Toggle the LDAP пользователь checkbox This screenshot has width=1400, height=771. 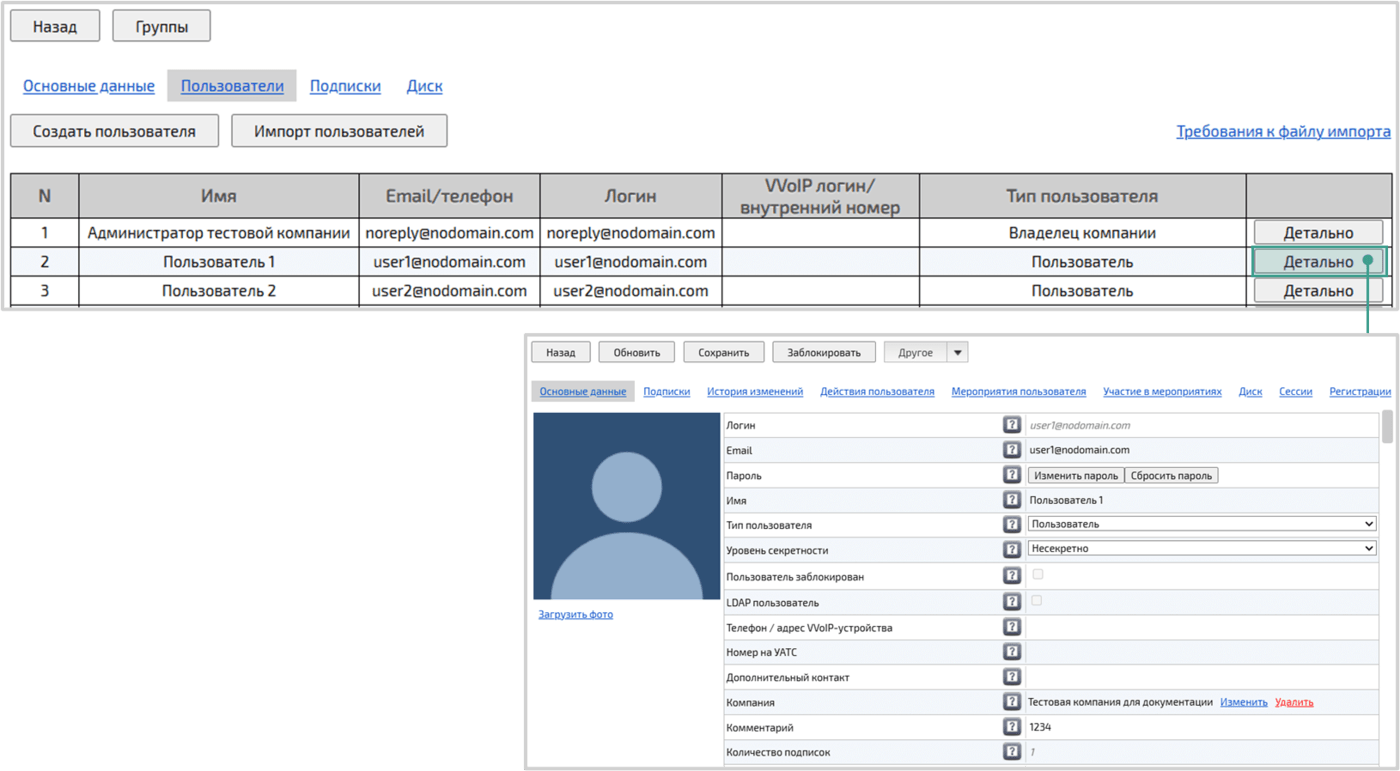tap(1038, 600)
